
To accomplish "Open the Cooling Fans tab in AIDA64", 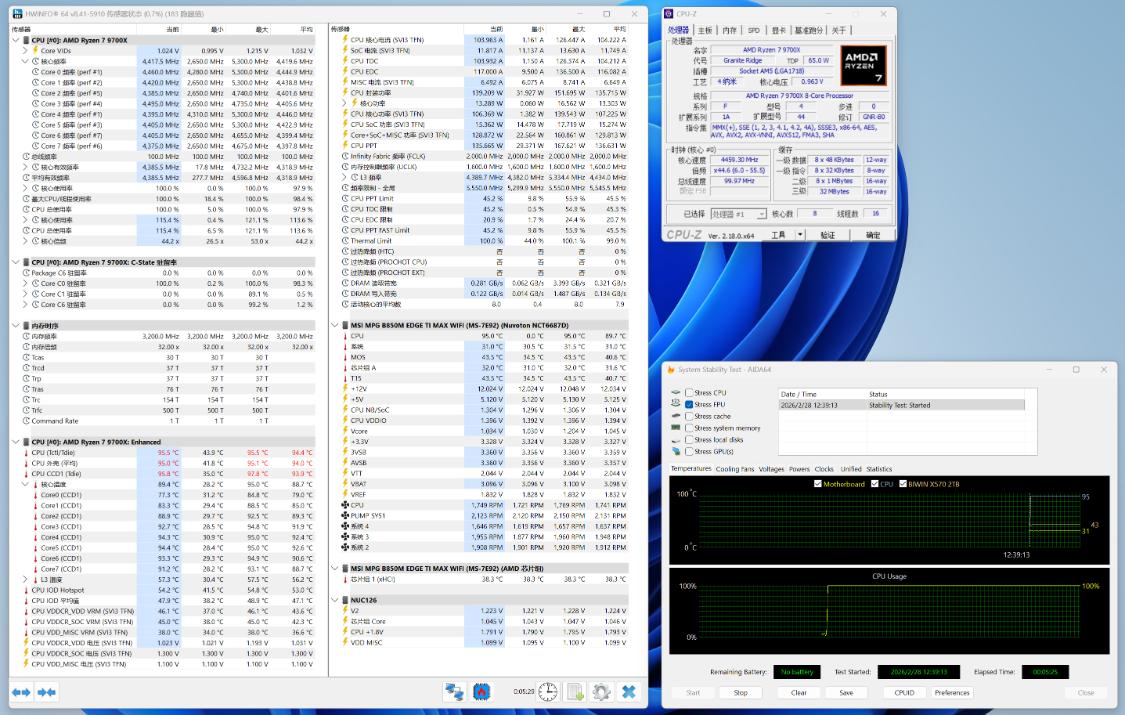I will (735, 468).
